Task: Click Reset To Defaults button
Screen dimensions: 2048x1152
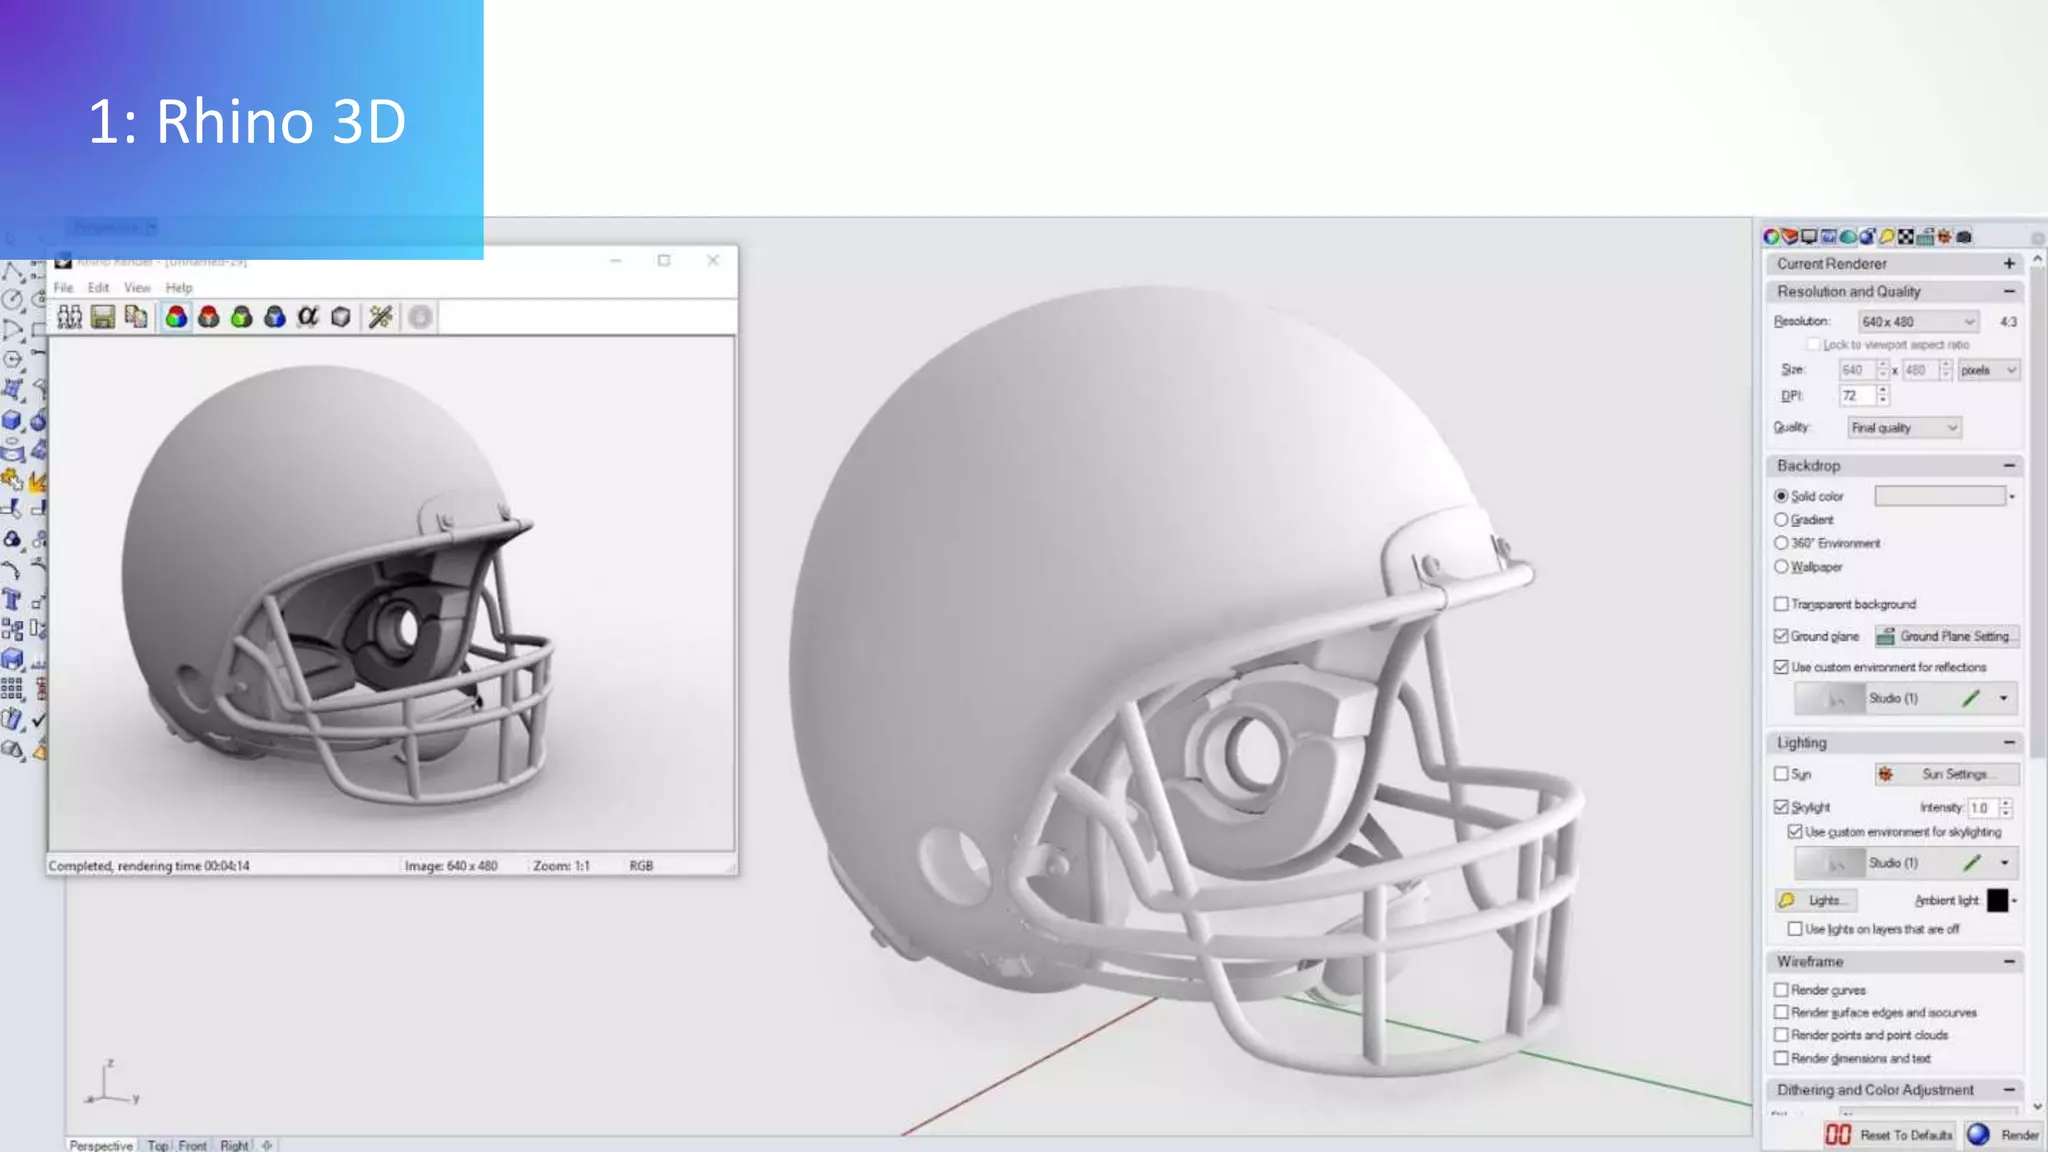Action: coord(1889,1135)
